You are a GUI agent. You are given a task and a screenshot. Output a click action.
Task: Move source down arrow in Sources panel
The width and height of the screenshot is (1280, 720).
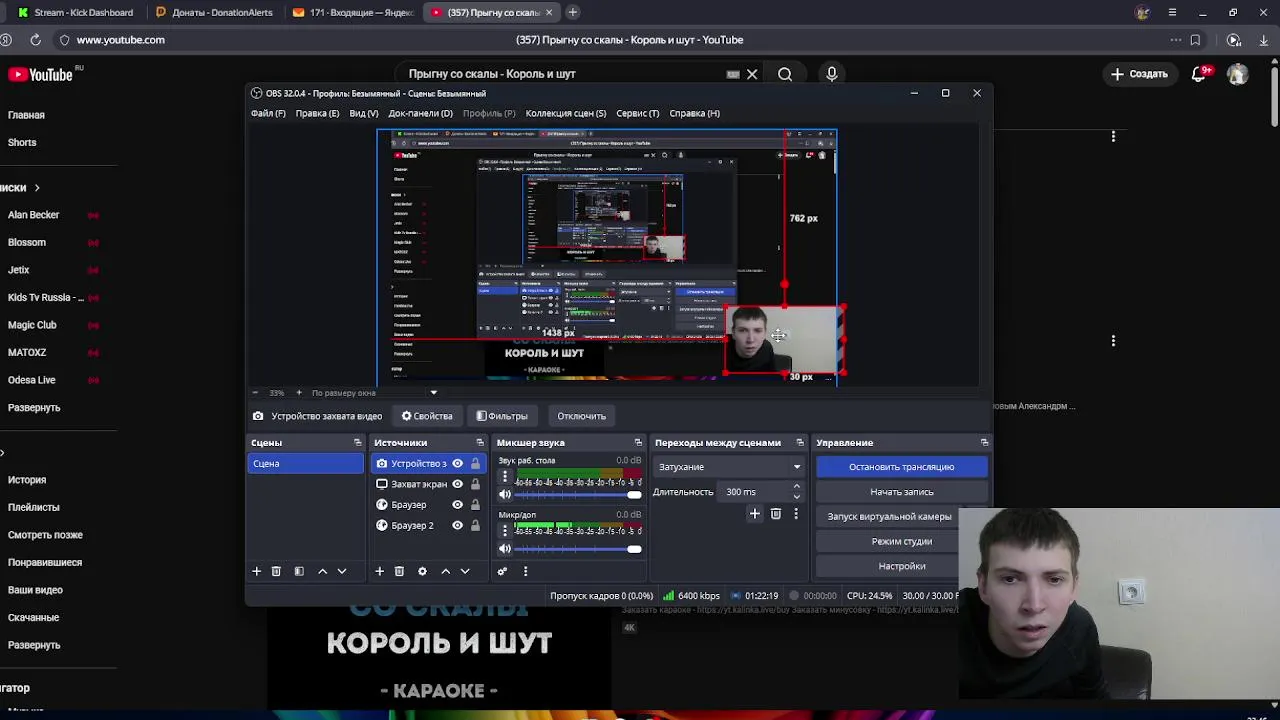[465, 571]
